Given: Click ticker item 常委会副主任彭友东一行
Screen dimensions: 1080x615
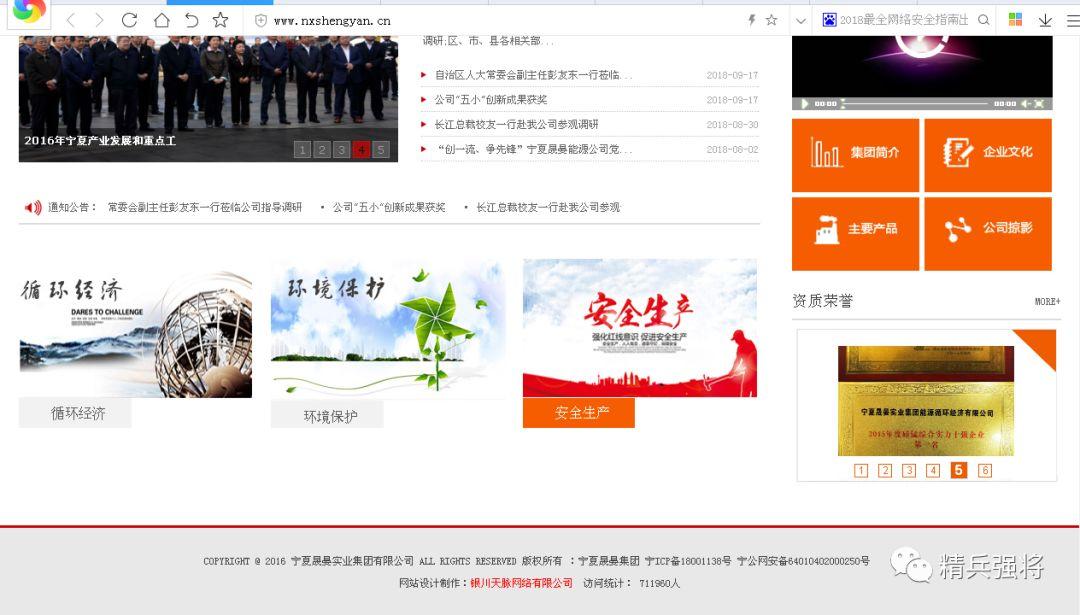Looking at the screenshot, I should tap(205, 207).
